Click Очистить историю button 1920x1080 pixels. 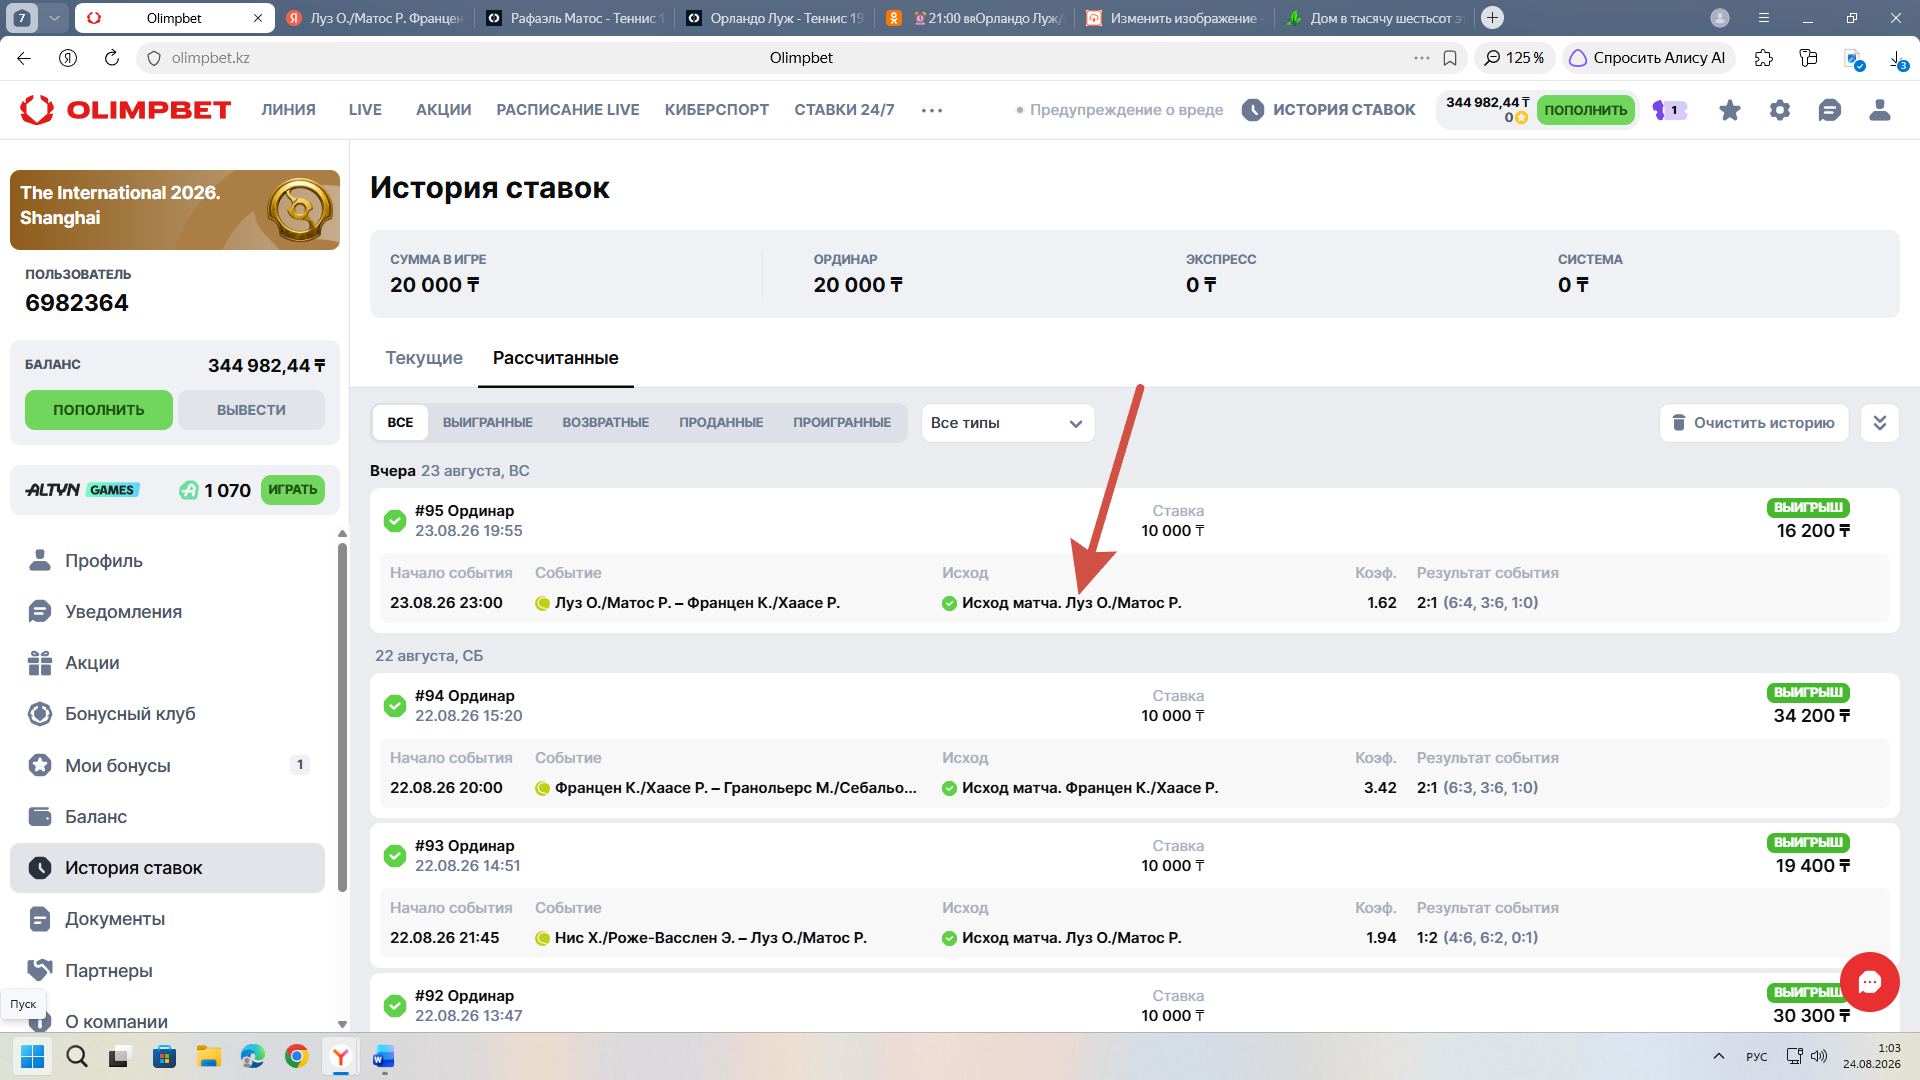click(1754, 423)
